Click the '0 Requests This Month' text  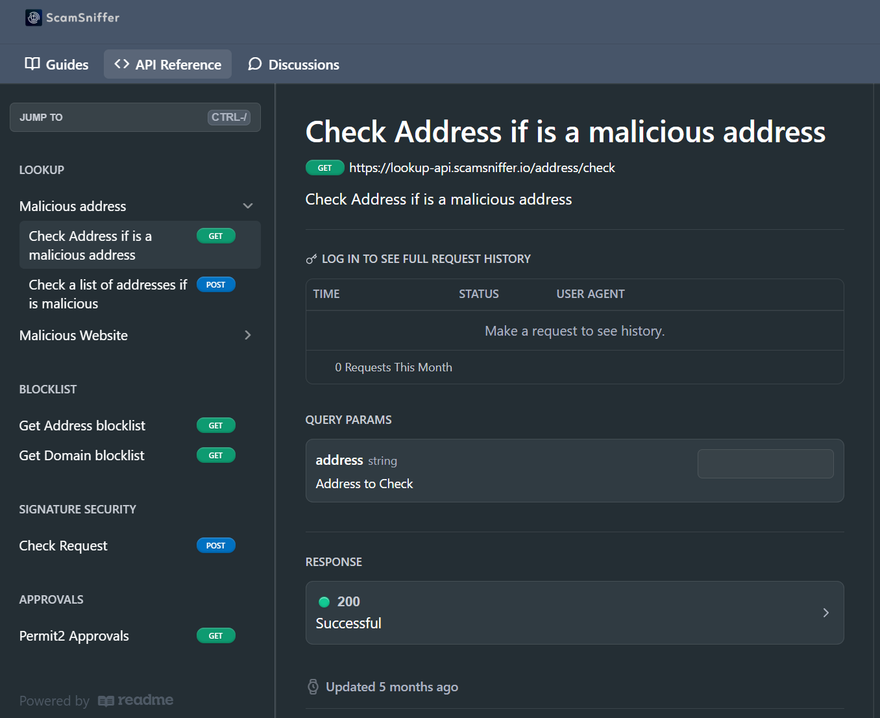tap(393, 367)
